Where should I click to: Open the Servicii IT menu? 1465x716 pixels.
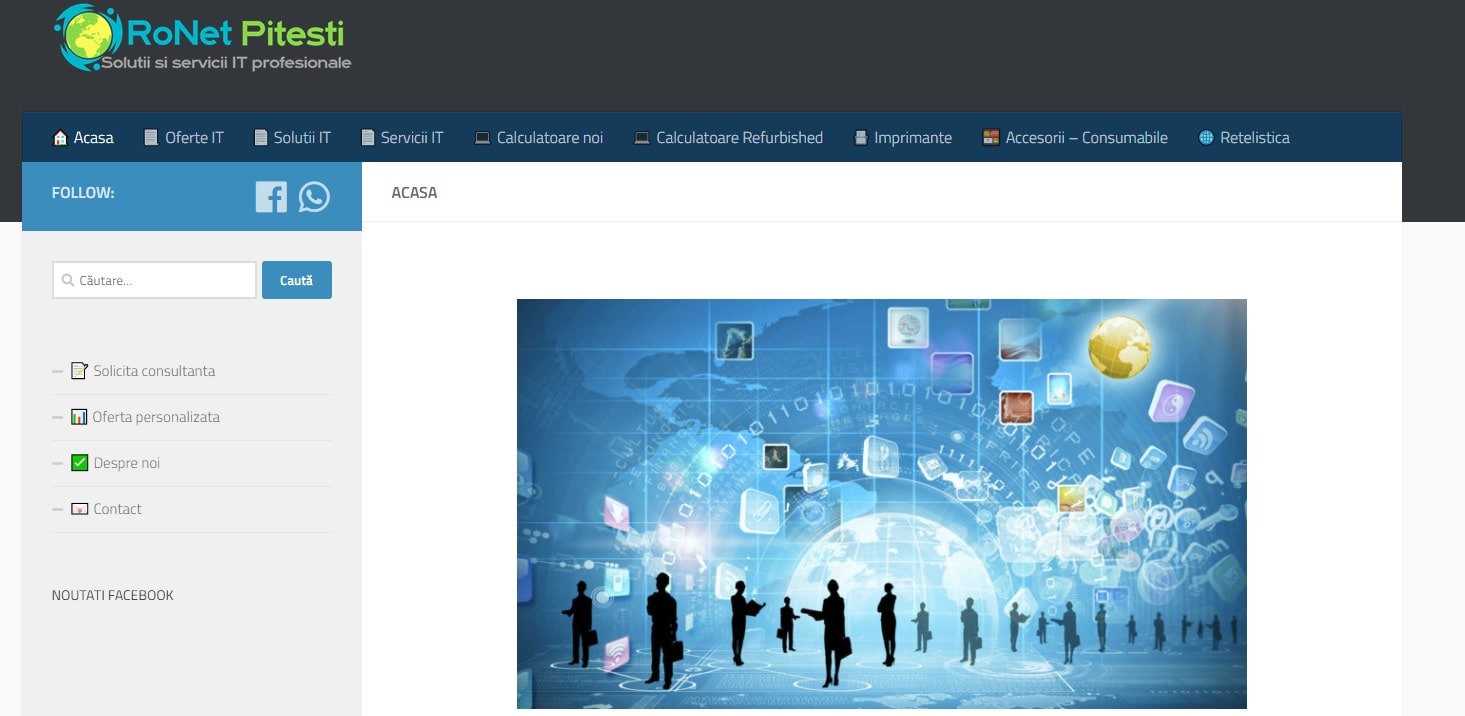pyautogui.click(x=402, y=138)
